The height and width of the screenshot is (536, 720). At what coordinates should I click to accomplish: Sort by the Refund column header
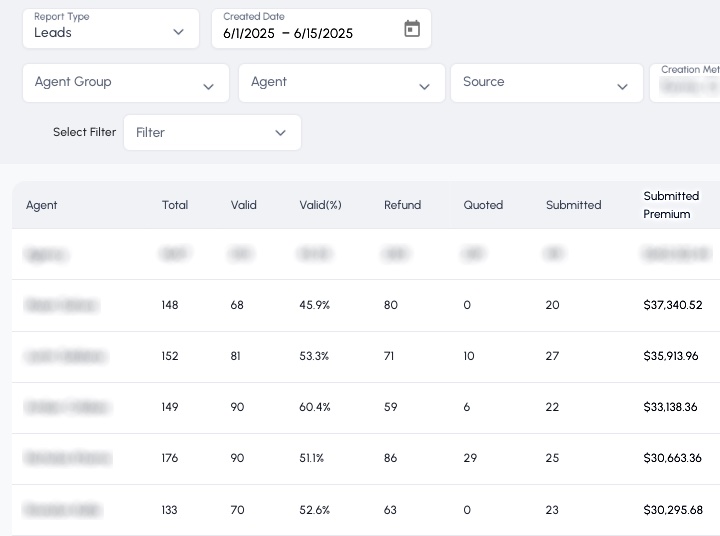point(402,205)
